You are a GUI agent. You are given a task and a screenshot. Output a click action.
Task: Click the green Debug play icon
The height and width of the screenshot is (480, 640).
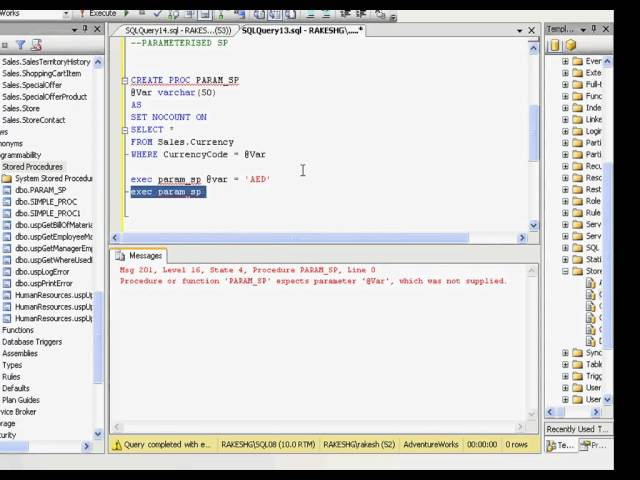tap(127, 13)
